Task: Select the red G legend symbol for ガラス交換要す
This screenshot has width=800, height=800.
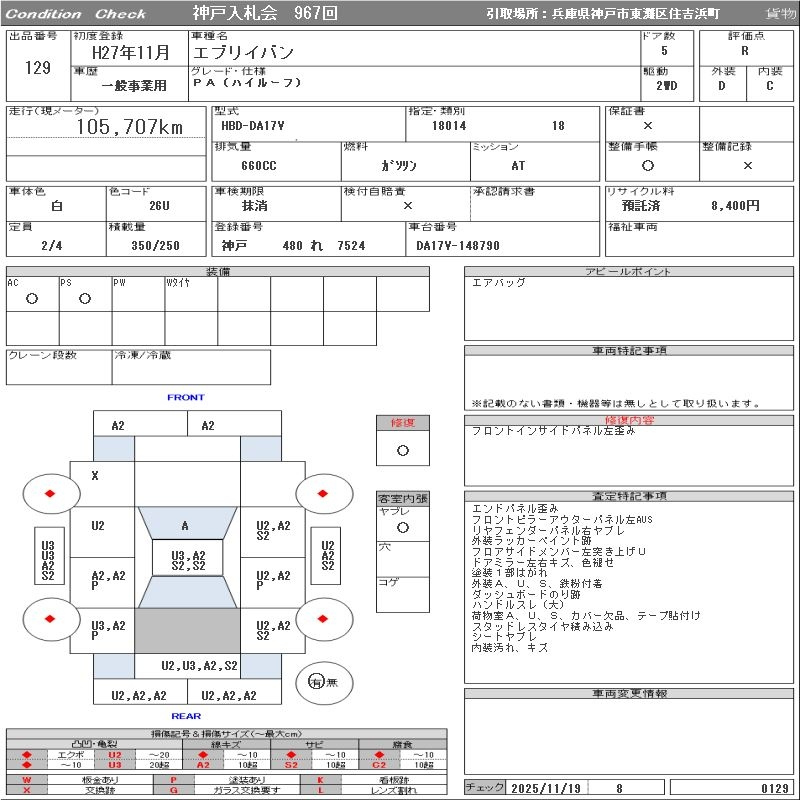Action: click(172, 790)
